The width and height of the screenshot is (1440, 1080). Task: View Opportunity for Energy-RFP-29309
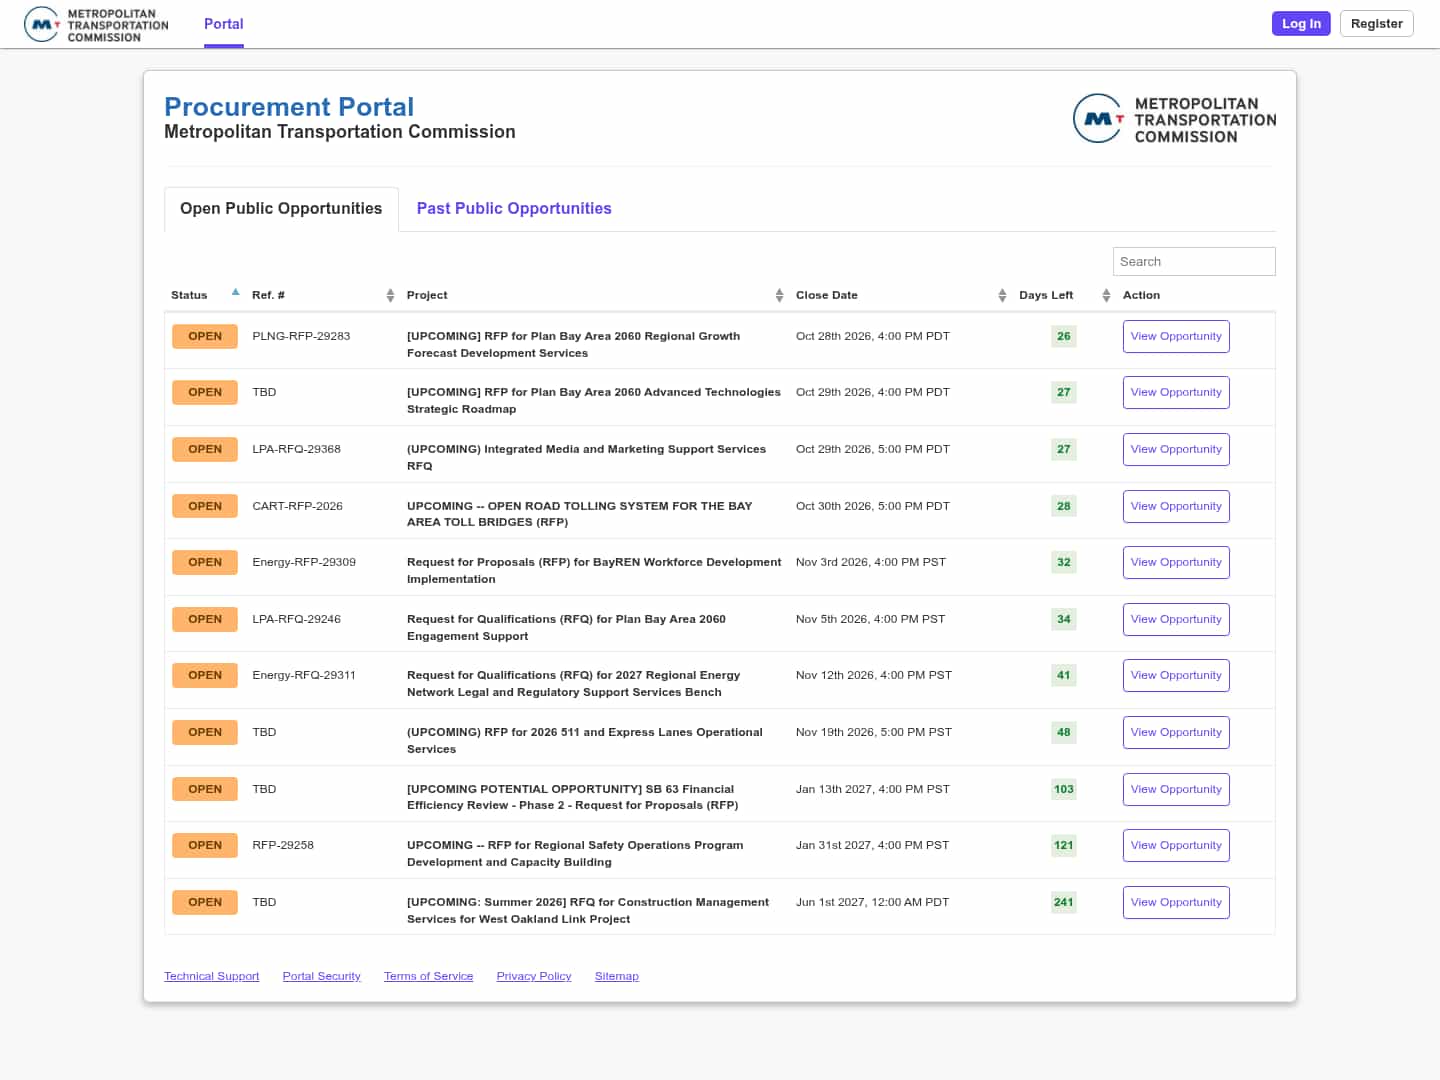(x=1176, y=562)
